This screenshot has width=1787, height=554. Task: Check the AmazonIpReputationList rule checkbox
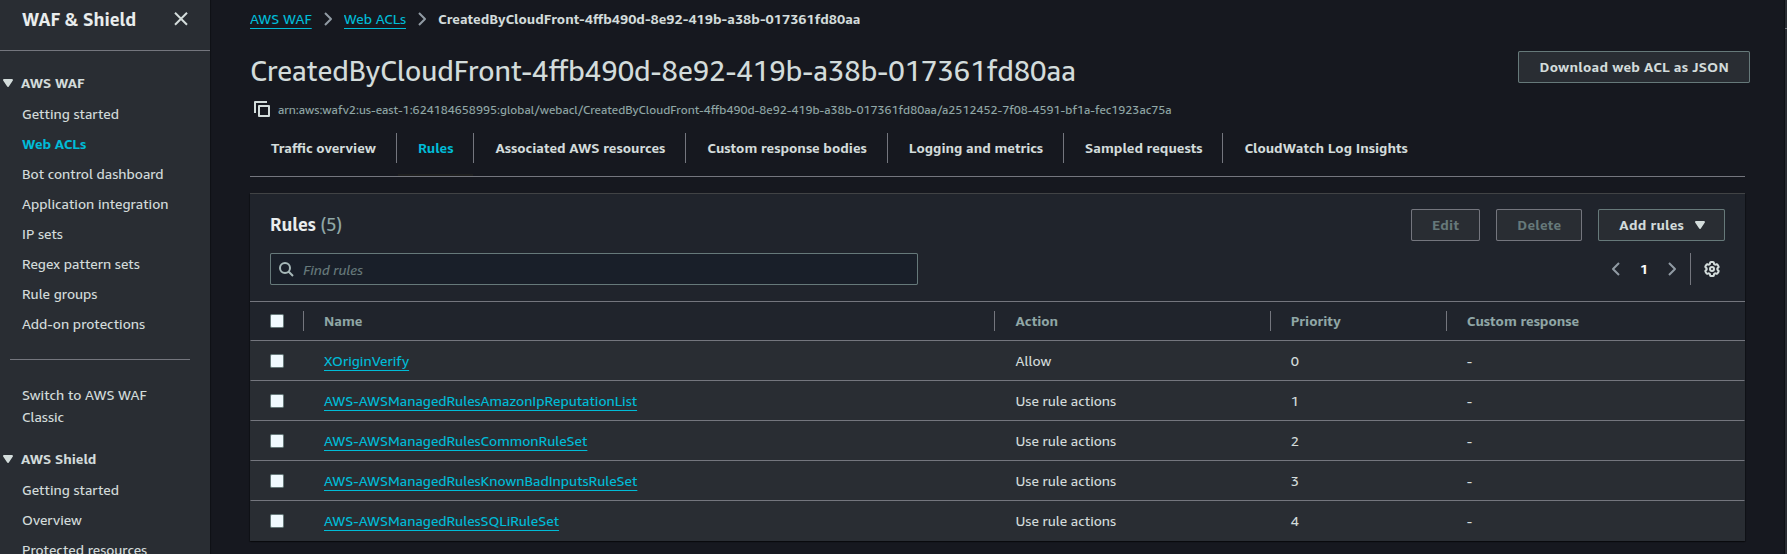tap(277, 401)
